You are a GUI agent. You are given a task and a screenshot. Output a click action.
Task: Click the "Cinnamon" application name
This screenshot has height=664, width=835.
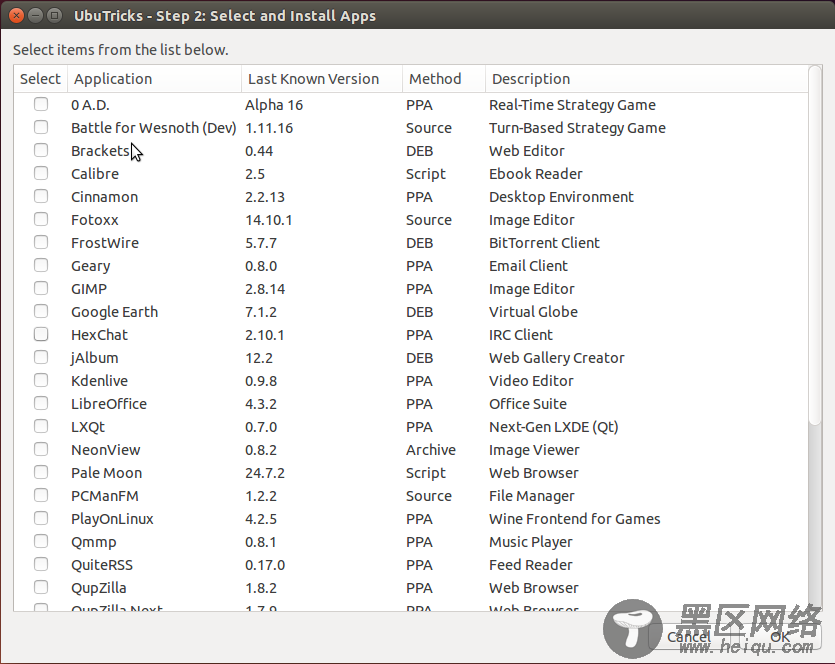(x=104, y=197)
